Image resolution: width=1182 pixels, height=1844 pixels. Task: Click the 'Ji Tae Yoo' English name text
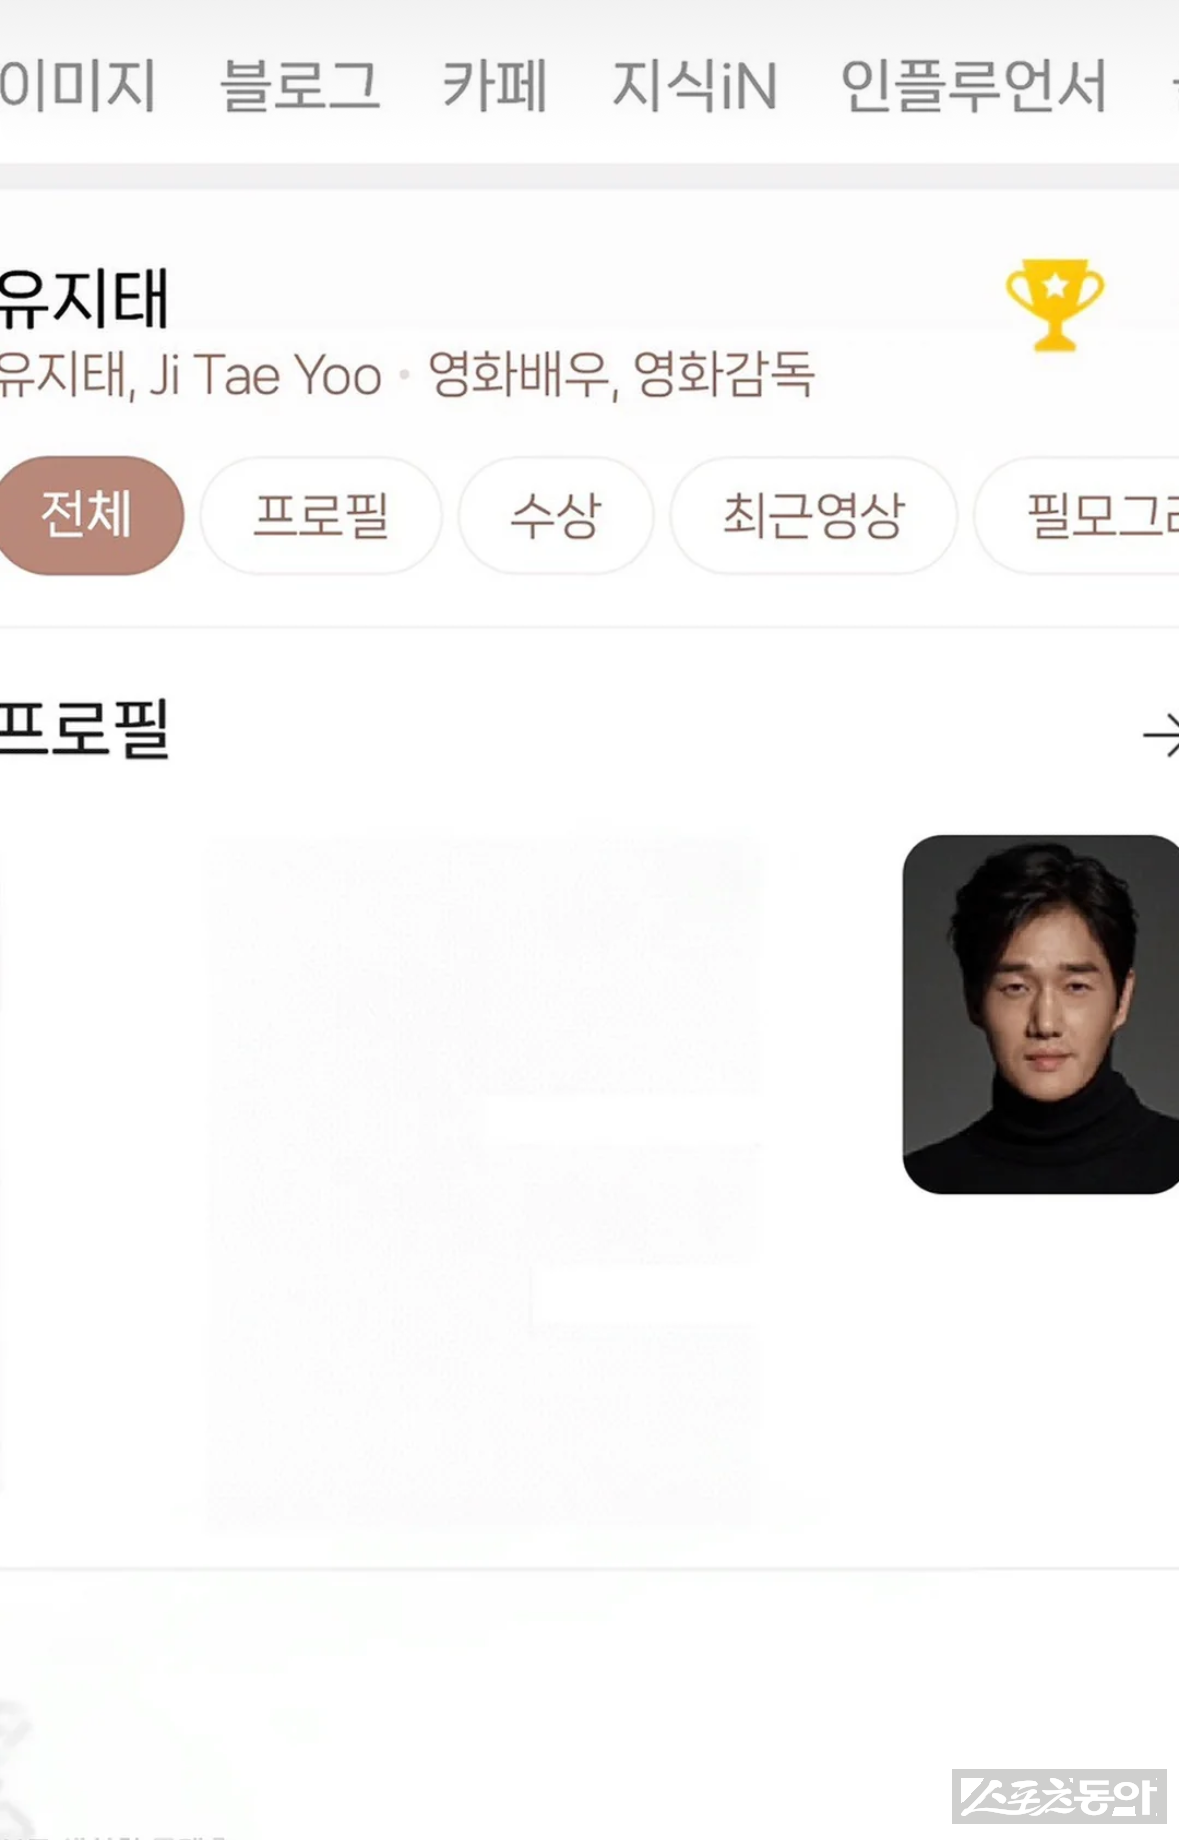point(265,375)
